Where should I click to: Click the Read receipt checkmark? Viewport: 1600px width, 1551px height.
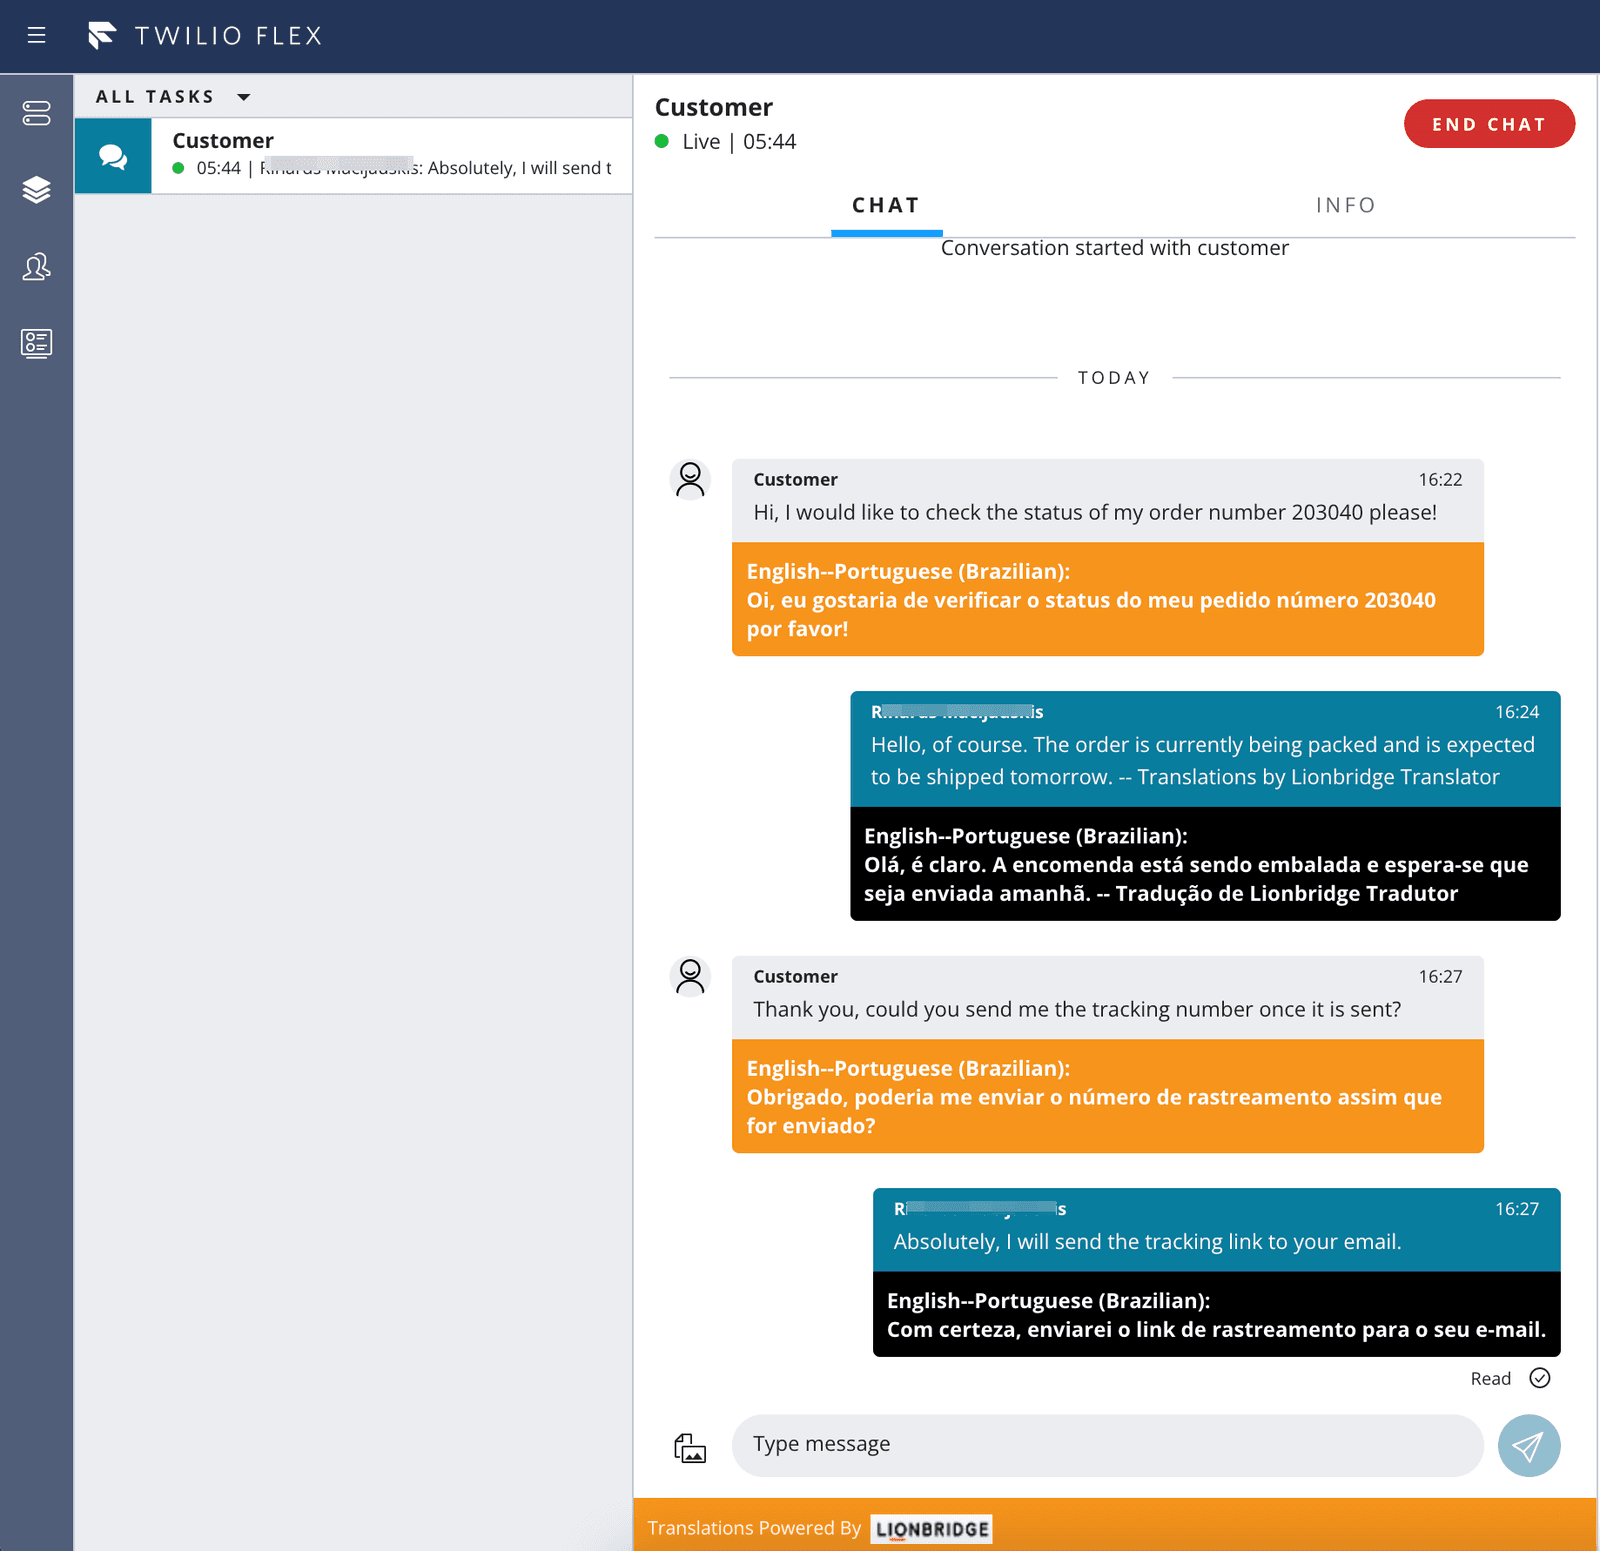[x=1541, y=1378]
